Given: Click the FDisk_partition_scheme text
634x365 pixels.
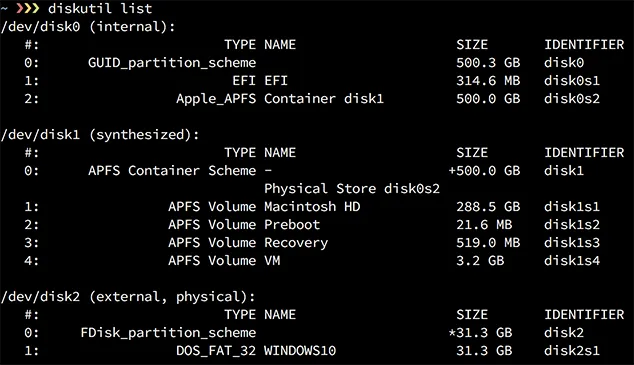Looking at the screenshot, I should tap(168, 333).
